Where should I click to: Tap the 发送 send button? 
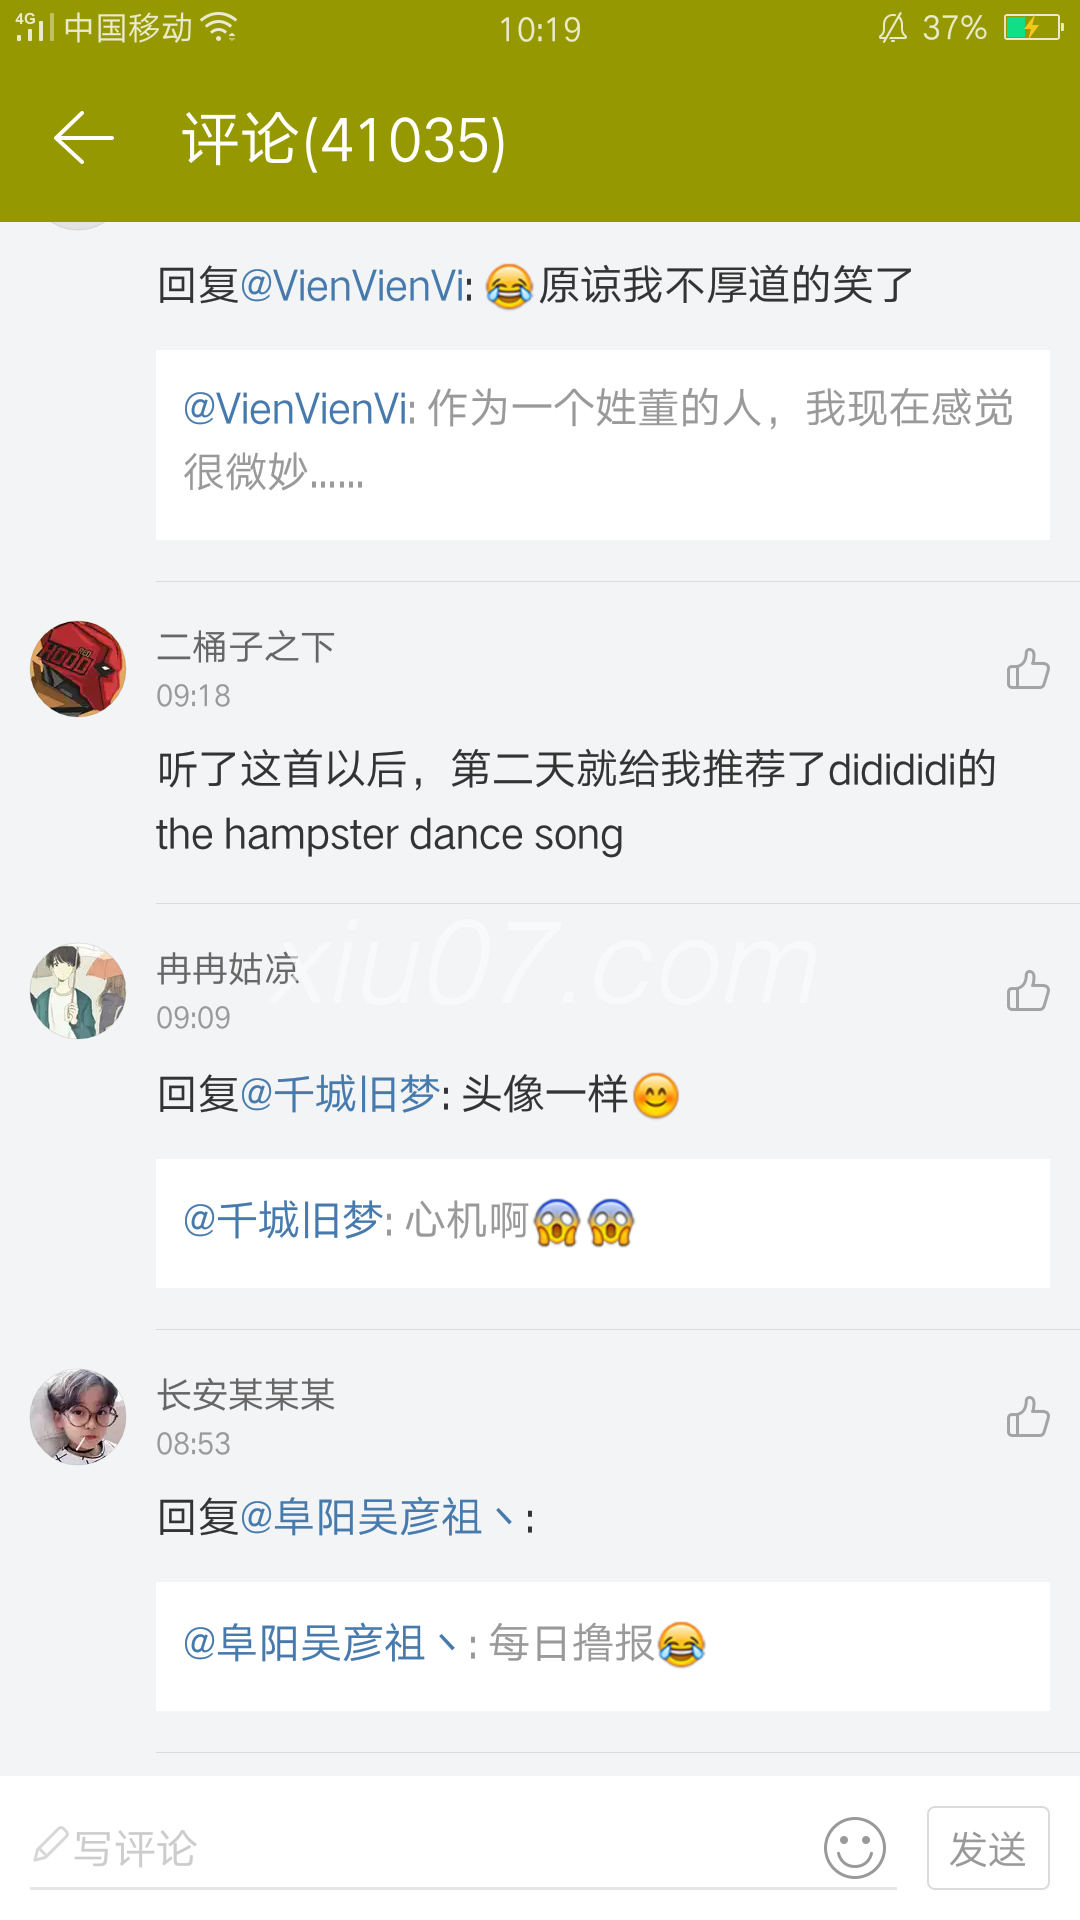tap(988, 1848)
